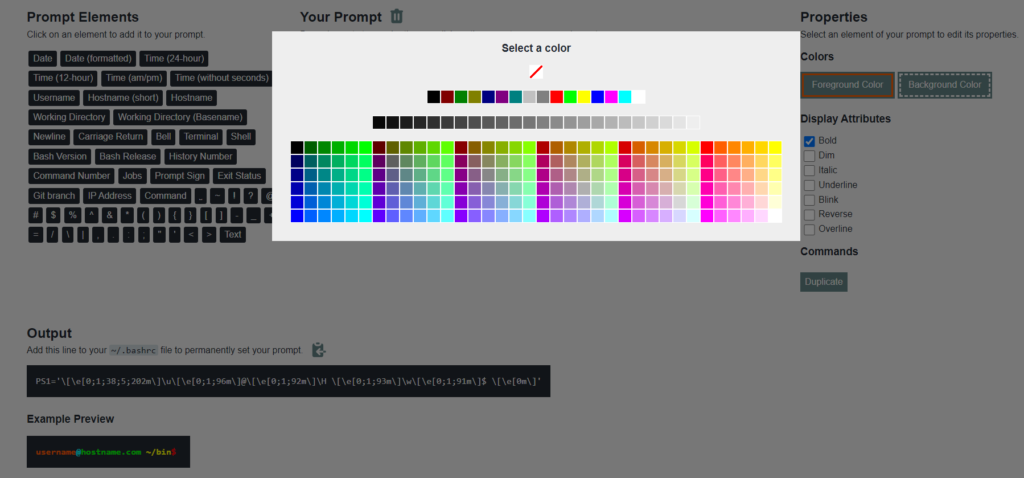
Task: Insert the Bash Release element
Action: (128, 157)
